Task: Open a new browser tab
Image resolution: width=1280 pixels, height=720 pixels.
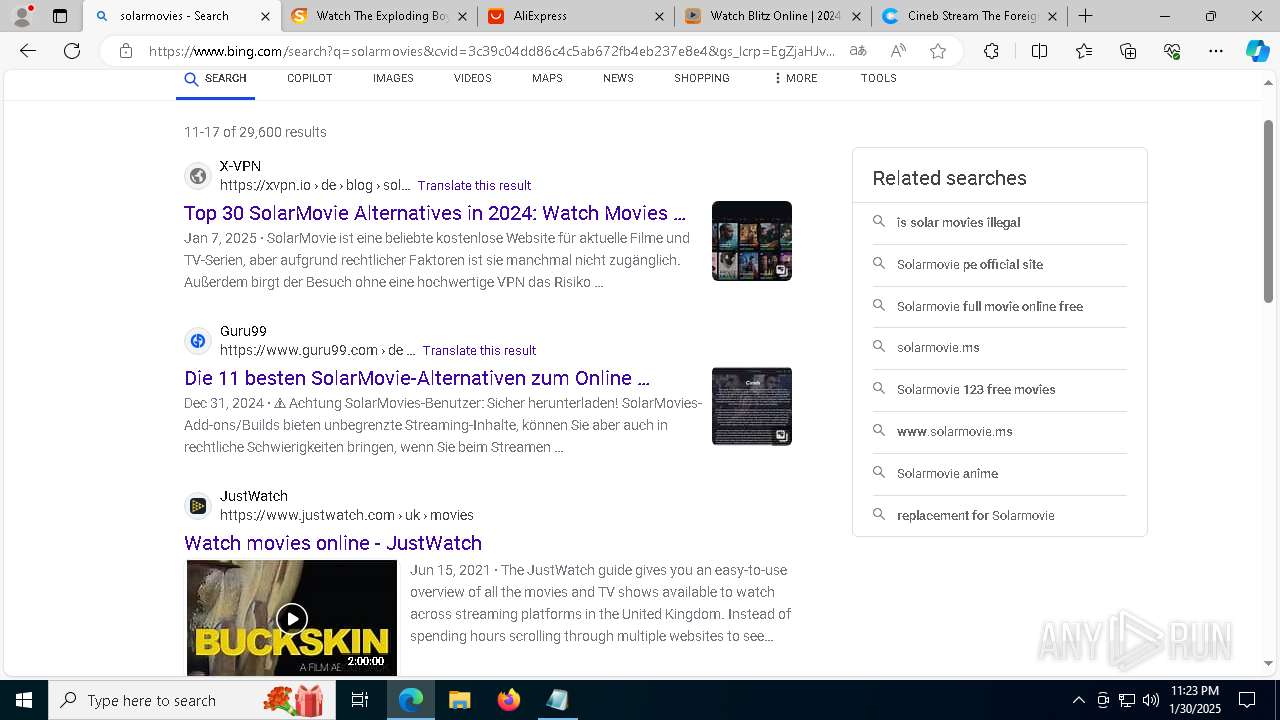Action: point(1085,16)
